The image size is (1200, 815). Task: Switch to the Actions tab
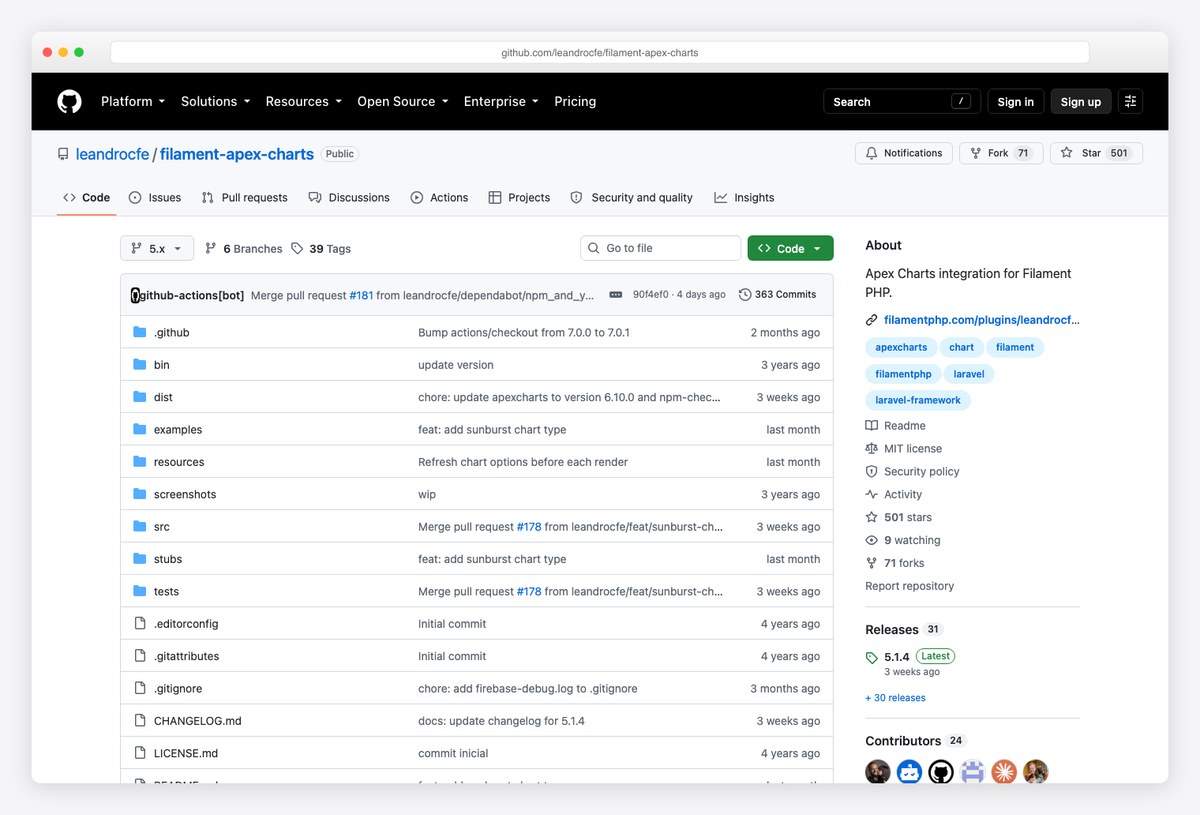(439, 198)
